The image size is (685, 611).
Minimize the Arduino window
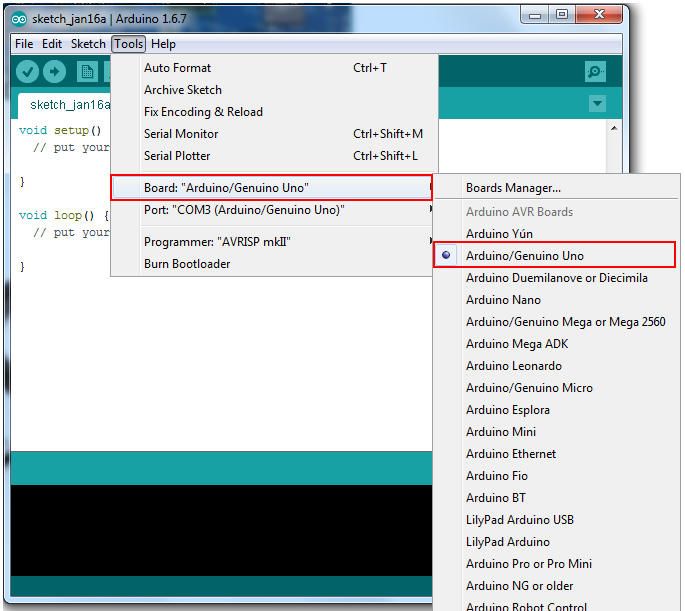pos(535,16)
